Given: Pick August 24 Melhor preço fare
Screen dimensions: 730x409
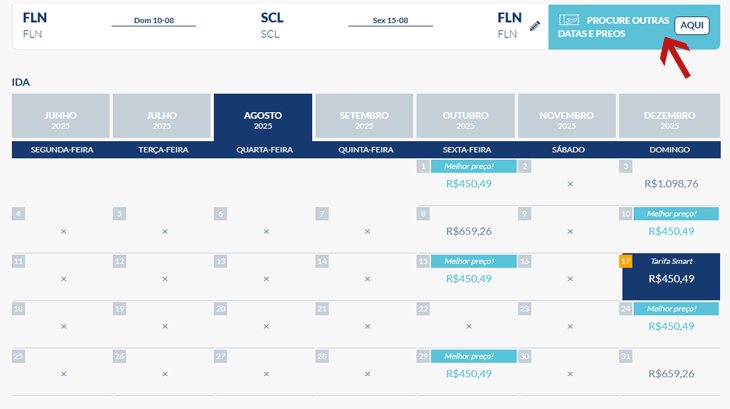Looking at the screenshot, I should point(671,326).
